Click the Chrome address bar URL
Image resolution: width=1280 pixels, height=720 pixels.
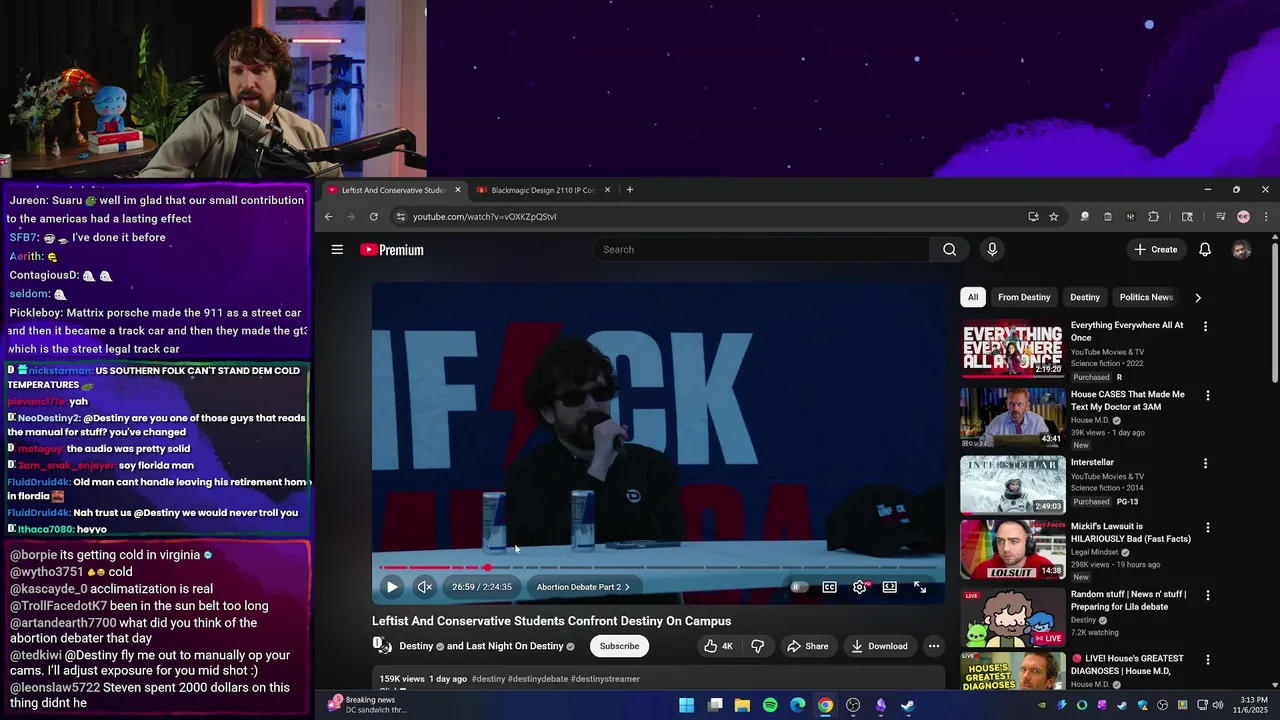[485, 217]
